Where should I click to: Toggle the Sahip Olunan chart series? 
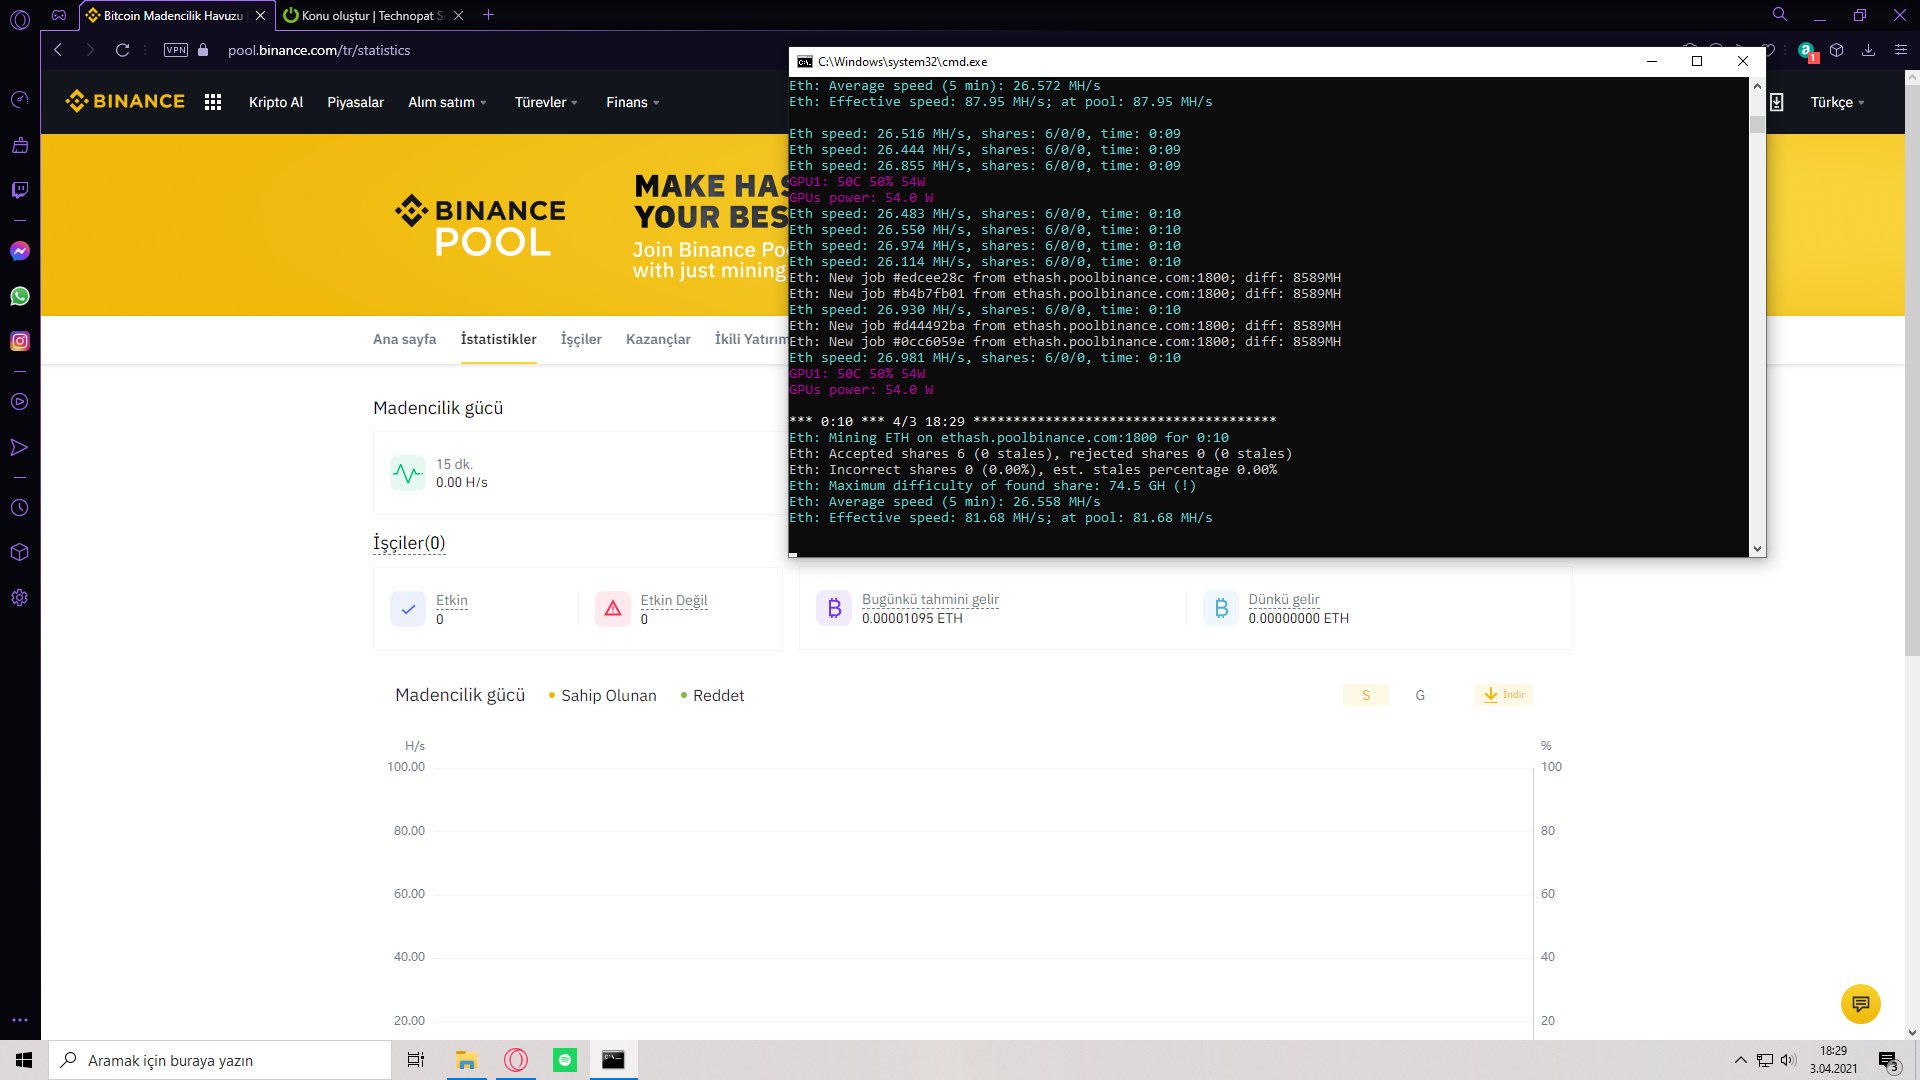coord(603,696)
